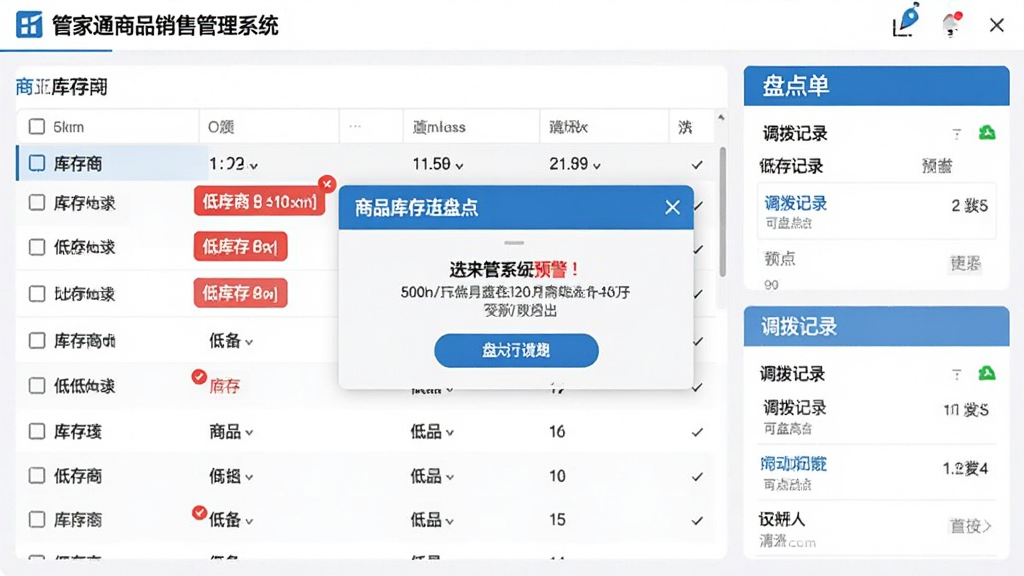Open the blue 调拨记录 link in 盘点单 panel
The image size is (1024, 576).
click(x=795, y=203)
